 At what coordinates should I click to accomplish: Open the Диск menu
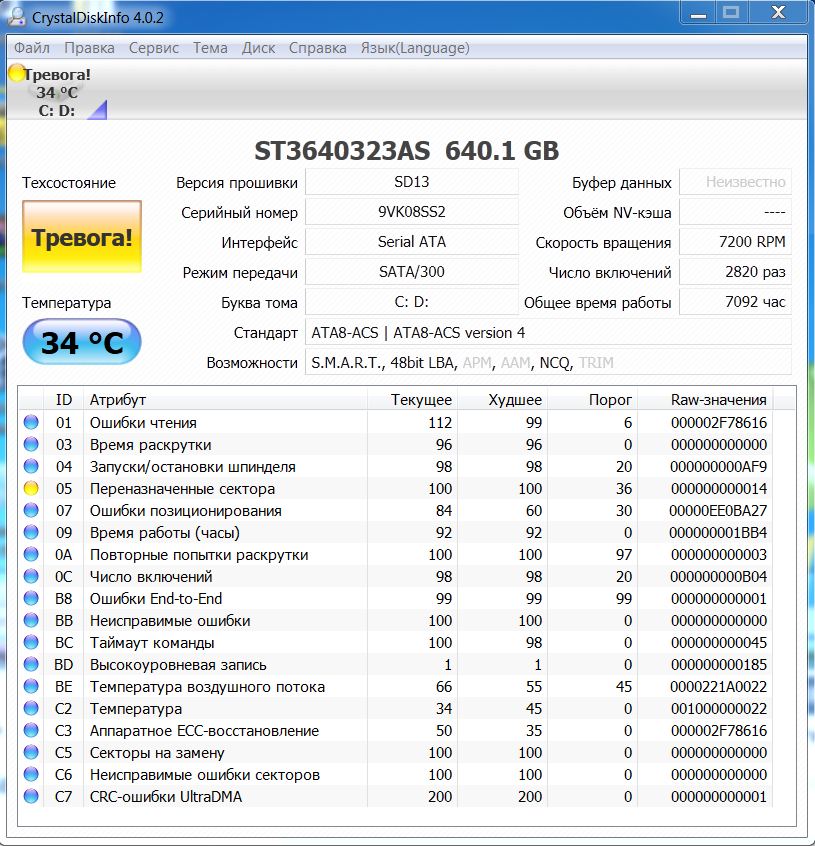click(x=258, y=48)
